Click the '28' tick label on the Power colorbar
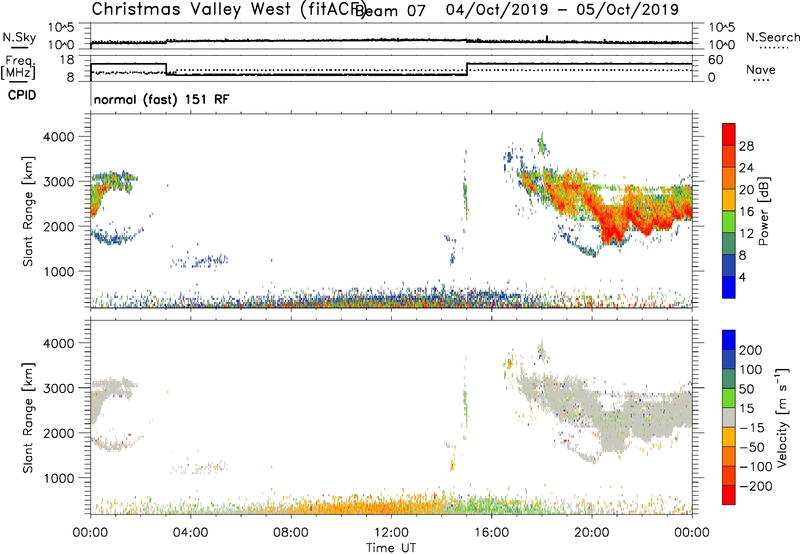Screen dimensions: 800x554 click(746, 146)
